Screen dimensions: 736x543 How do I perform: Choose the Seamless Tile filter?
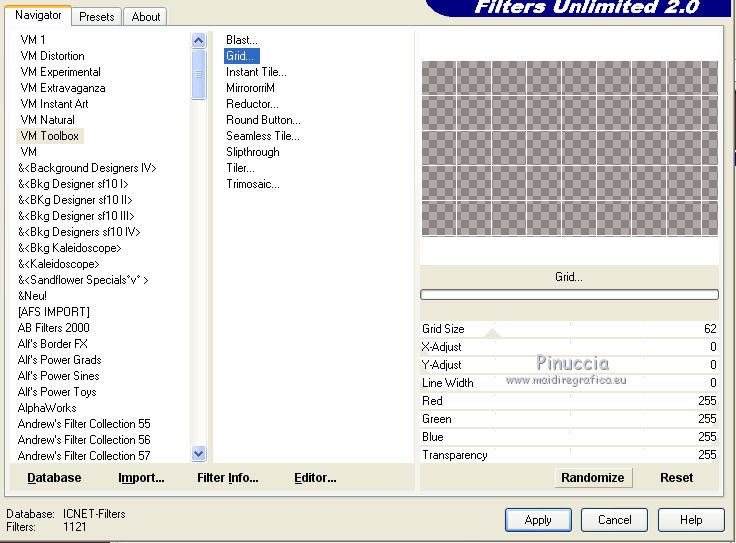tap(262, 136)
